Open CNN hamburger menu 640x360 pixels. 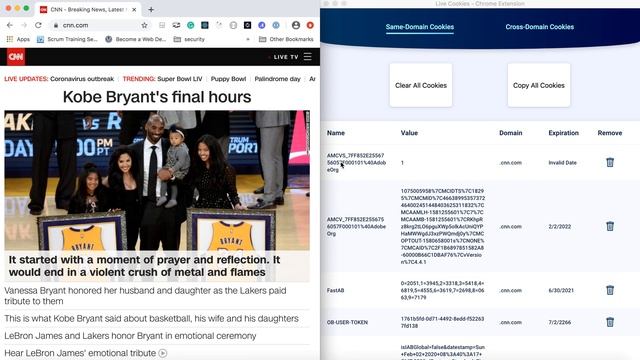click(x=308, y=57)
